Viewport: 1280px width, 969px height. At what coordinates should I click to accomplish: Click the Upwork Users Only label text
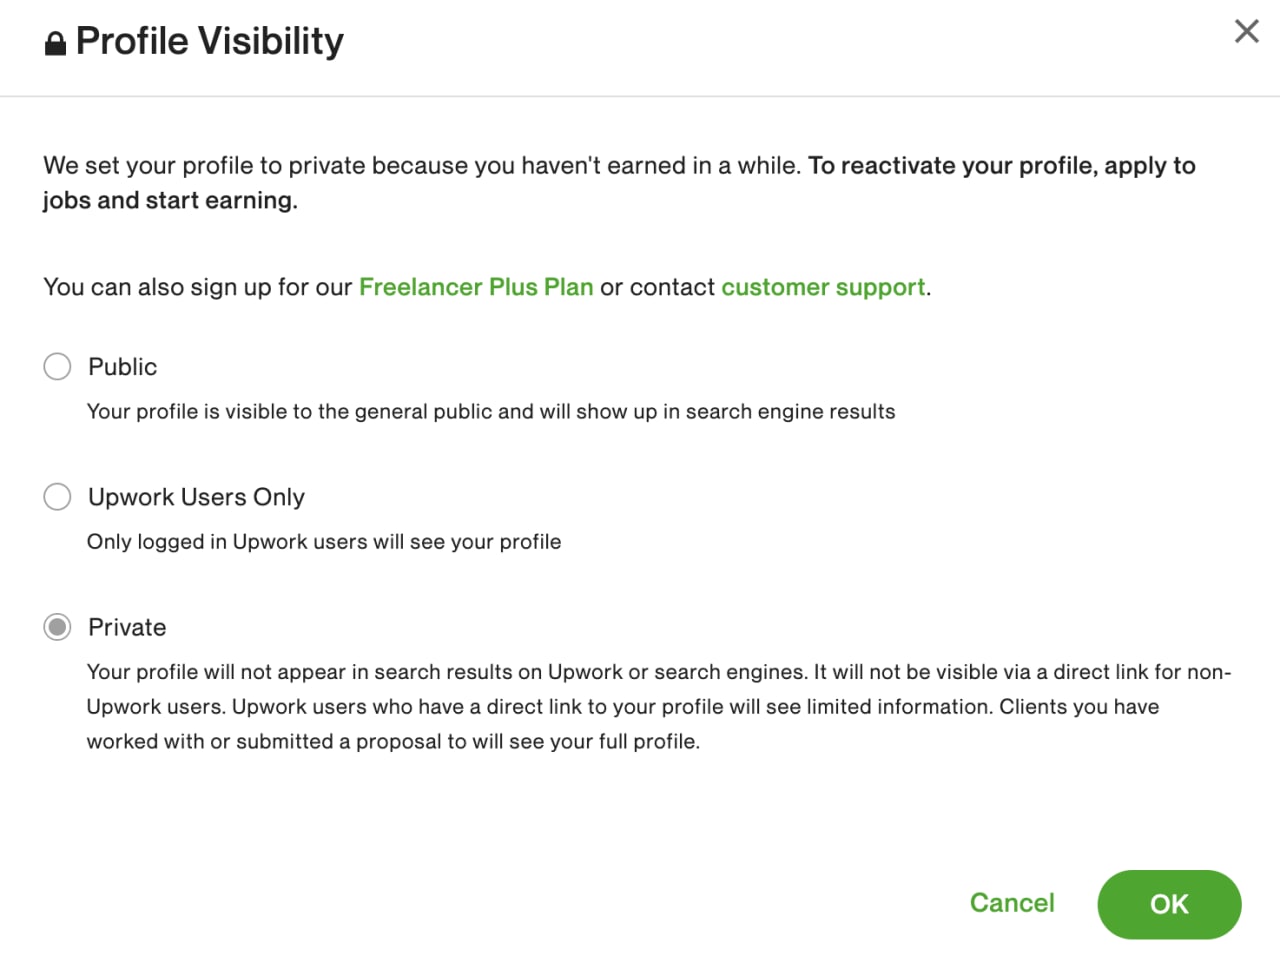(x=196, y=497)
